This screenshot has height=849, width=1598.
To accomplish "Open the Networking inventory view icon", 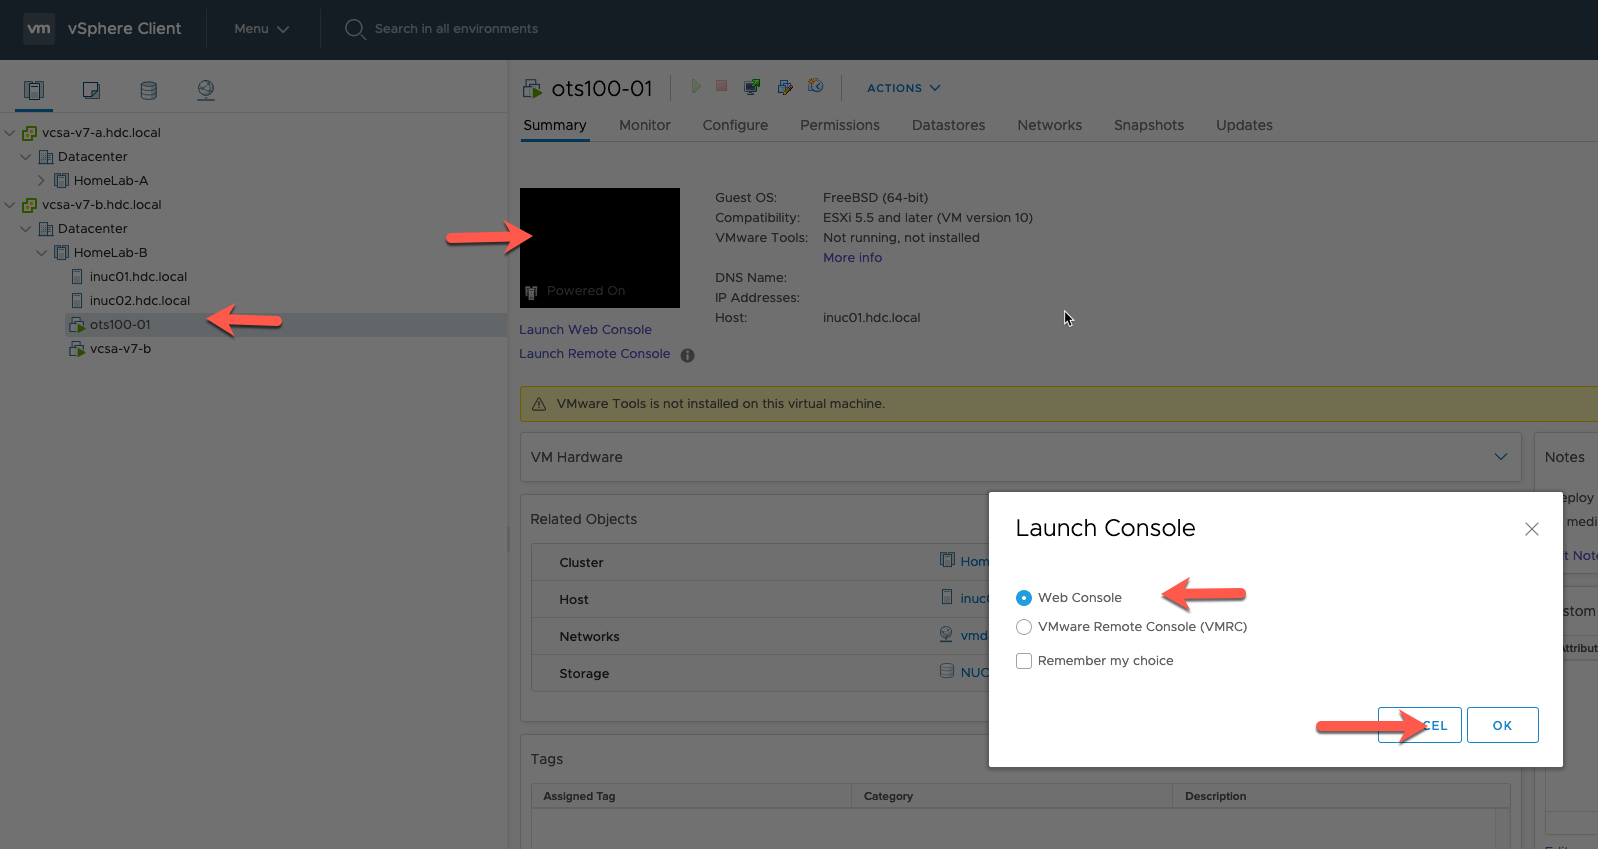I will [x=206, y=90].
